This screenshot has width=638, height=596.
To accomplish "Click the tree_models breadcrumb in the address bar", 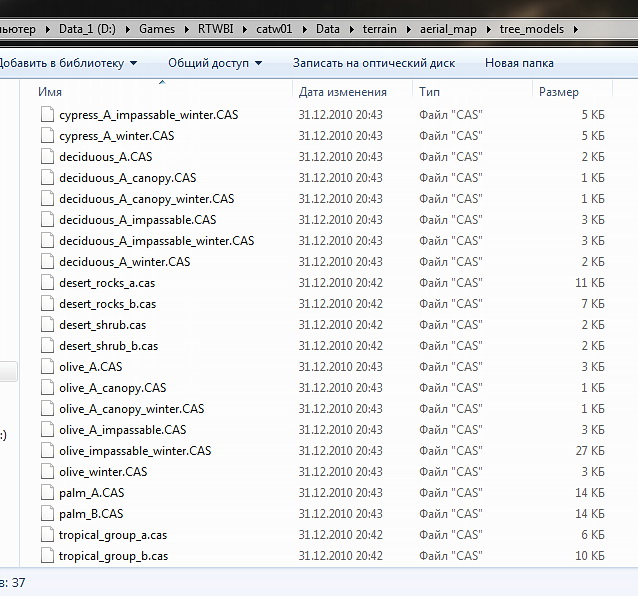I will tap(532, 29).
